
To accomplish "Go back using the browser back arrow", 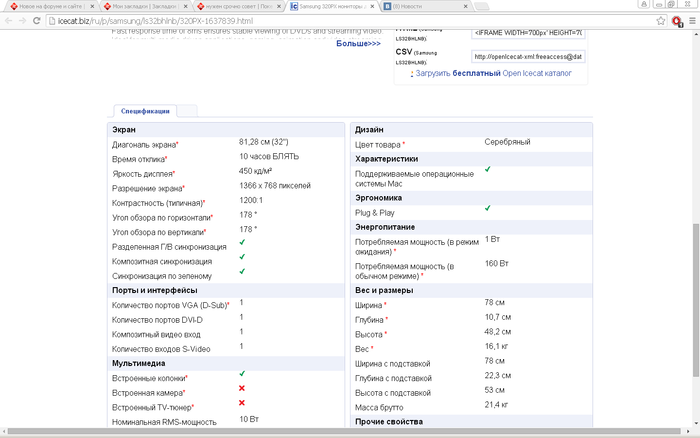I will pos(8,21).
